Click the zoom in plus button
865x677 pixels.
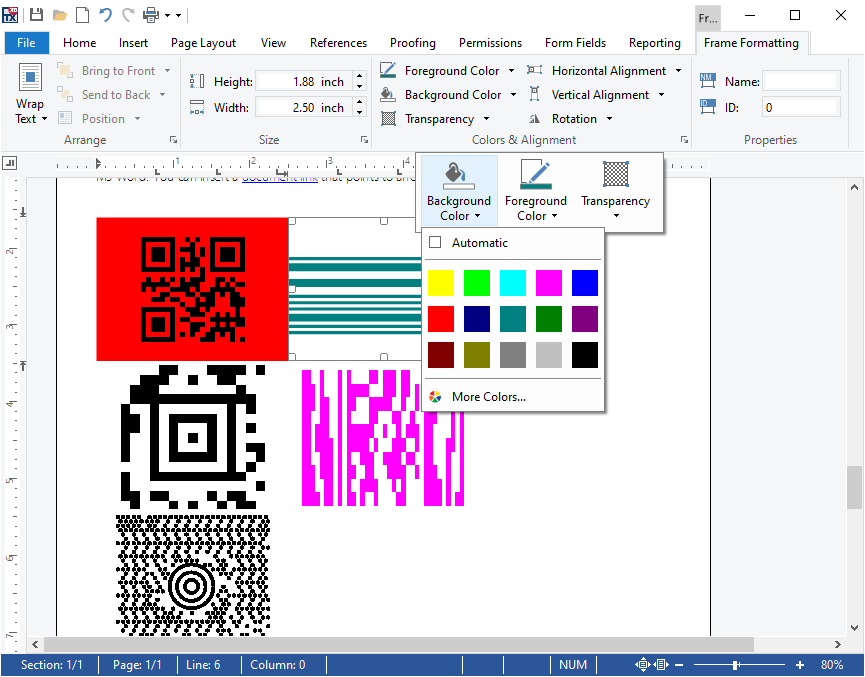800,665
